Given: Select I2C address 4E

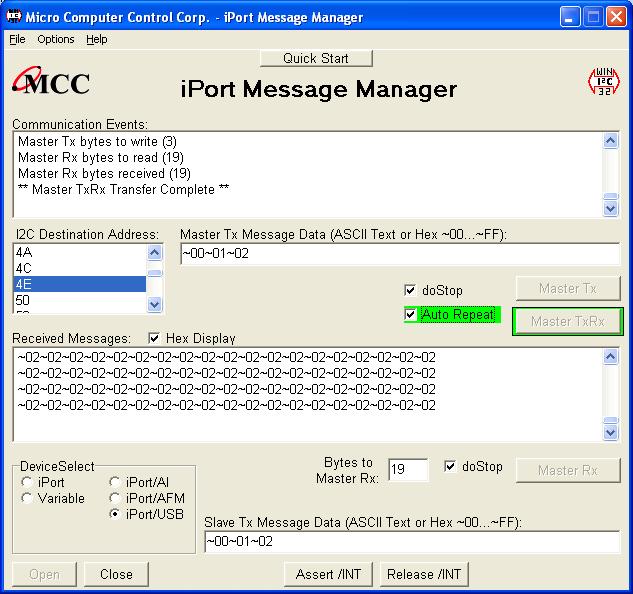Looking at the screenshot, I should pos(80,284).
